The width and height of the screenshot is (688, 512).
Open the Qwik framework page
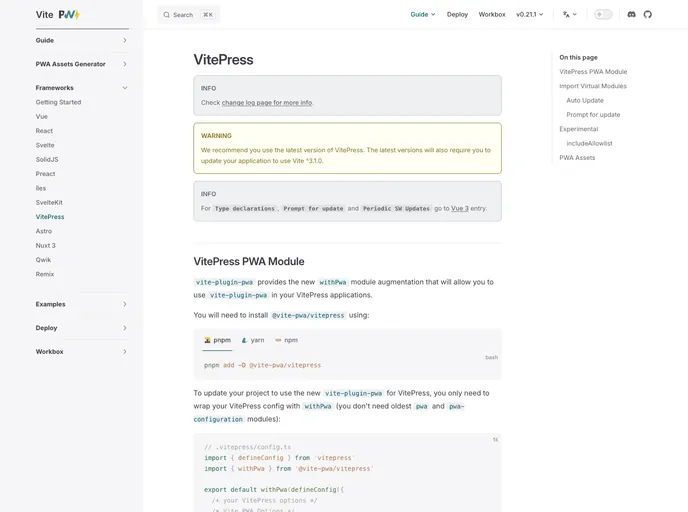tap(43, 260)
